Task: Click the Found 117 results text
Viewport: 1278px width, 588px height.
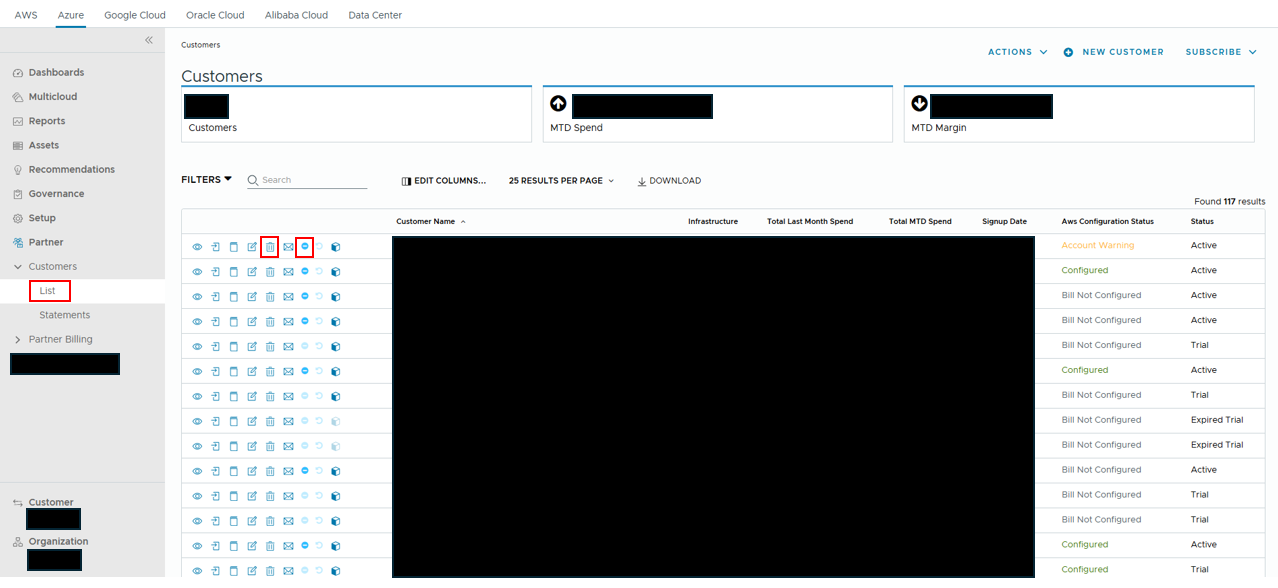Action: click(x=1230, y=202)
